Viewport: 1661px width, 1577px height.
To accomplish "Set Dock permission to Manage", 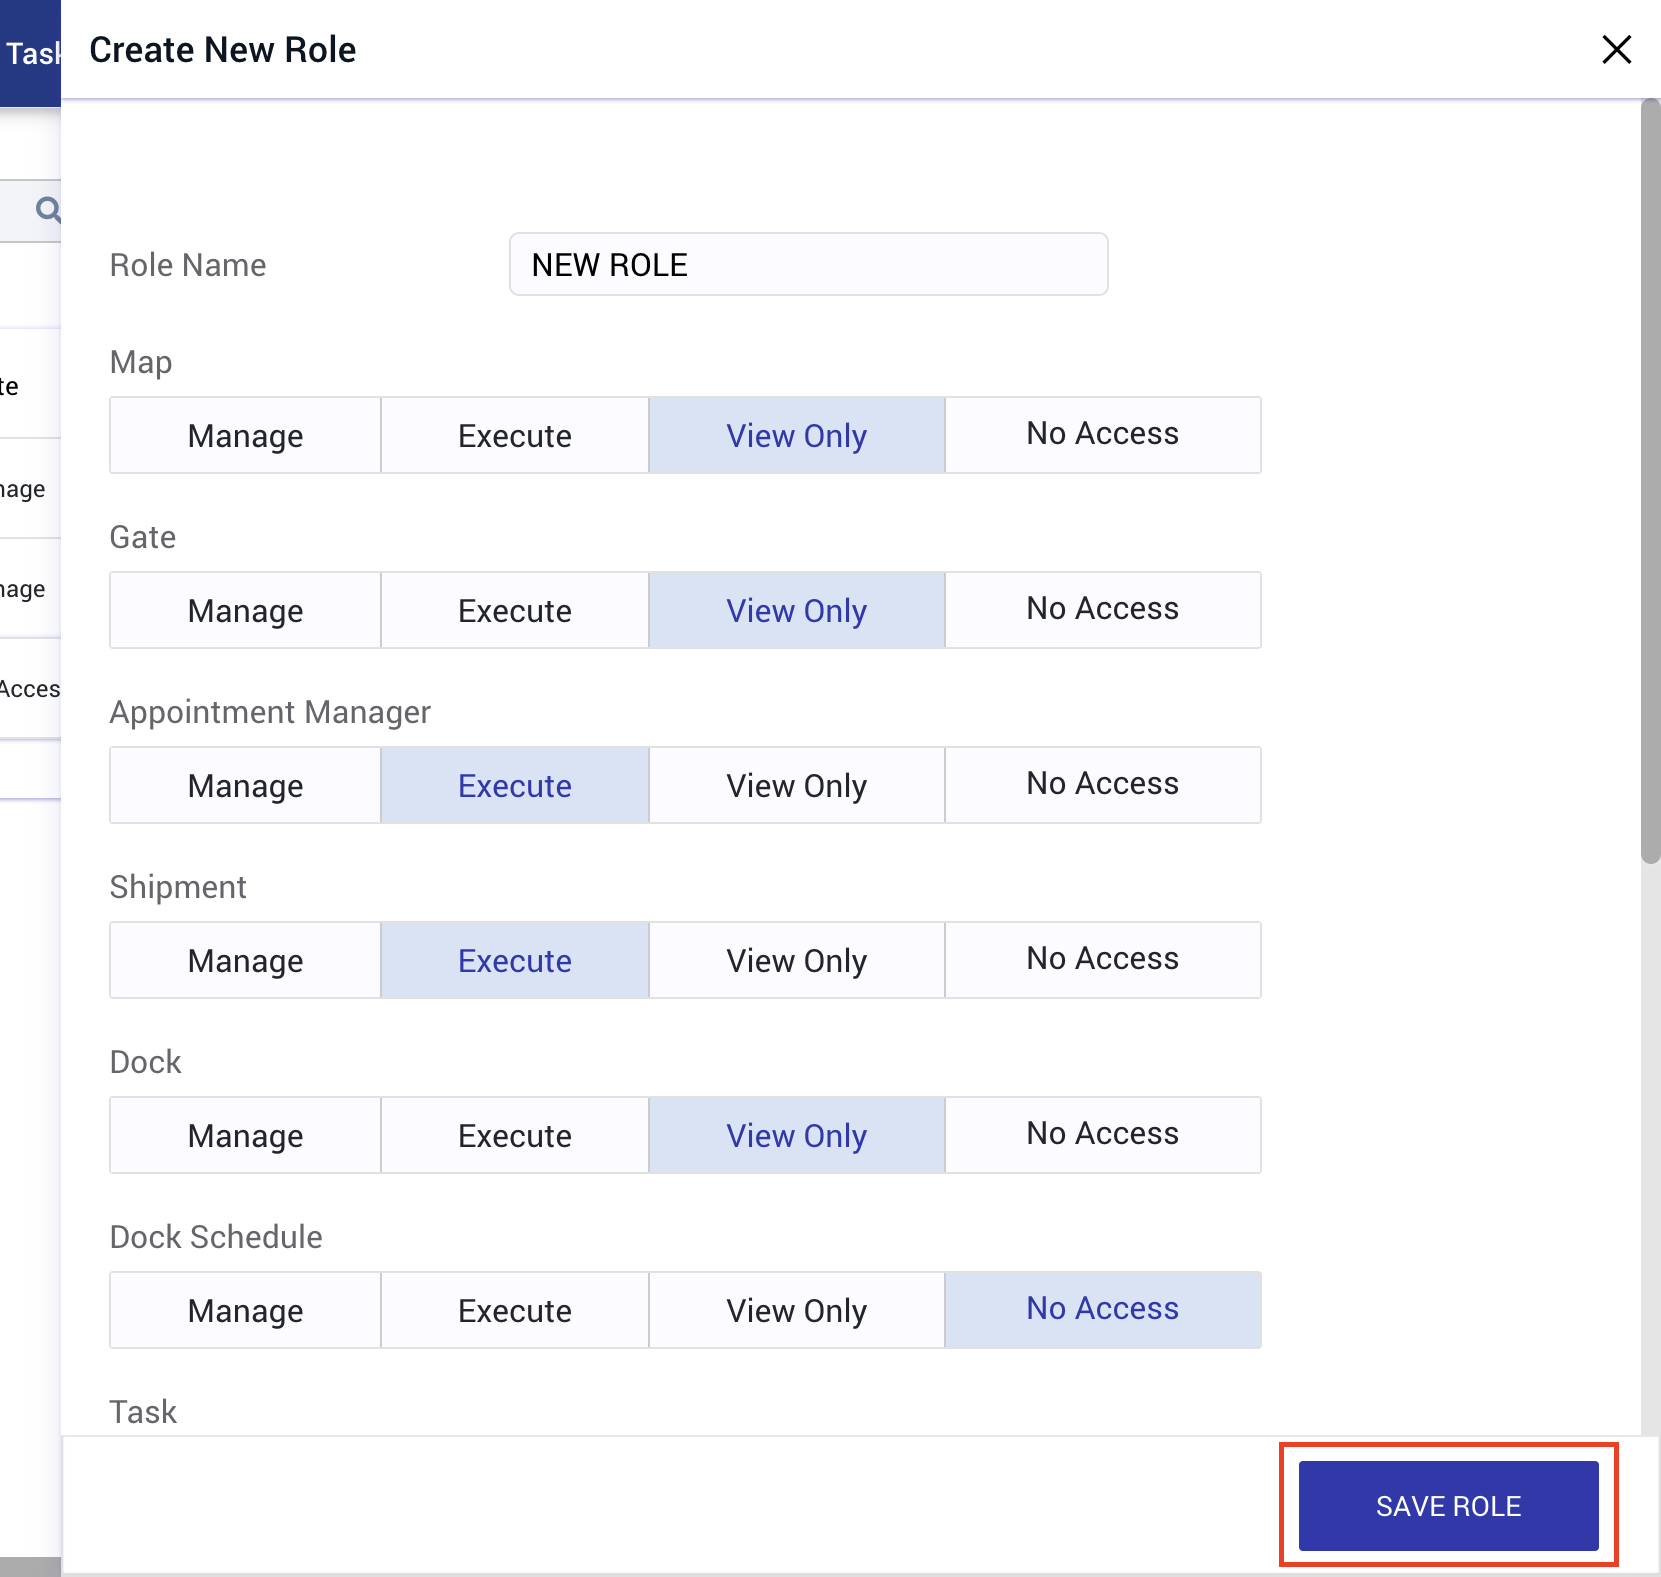I will (x=244, y=1135).
